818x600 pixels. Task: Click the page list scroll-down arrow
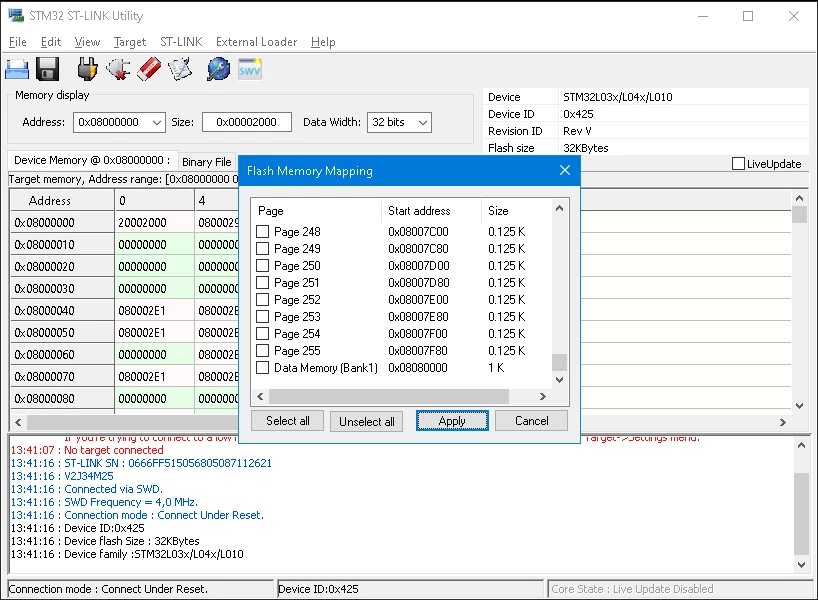tap(559, 379)
